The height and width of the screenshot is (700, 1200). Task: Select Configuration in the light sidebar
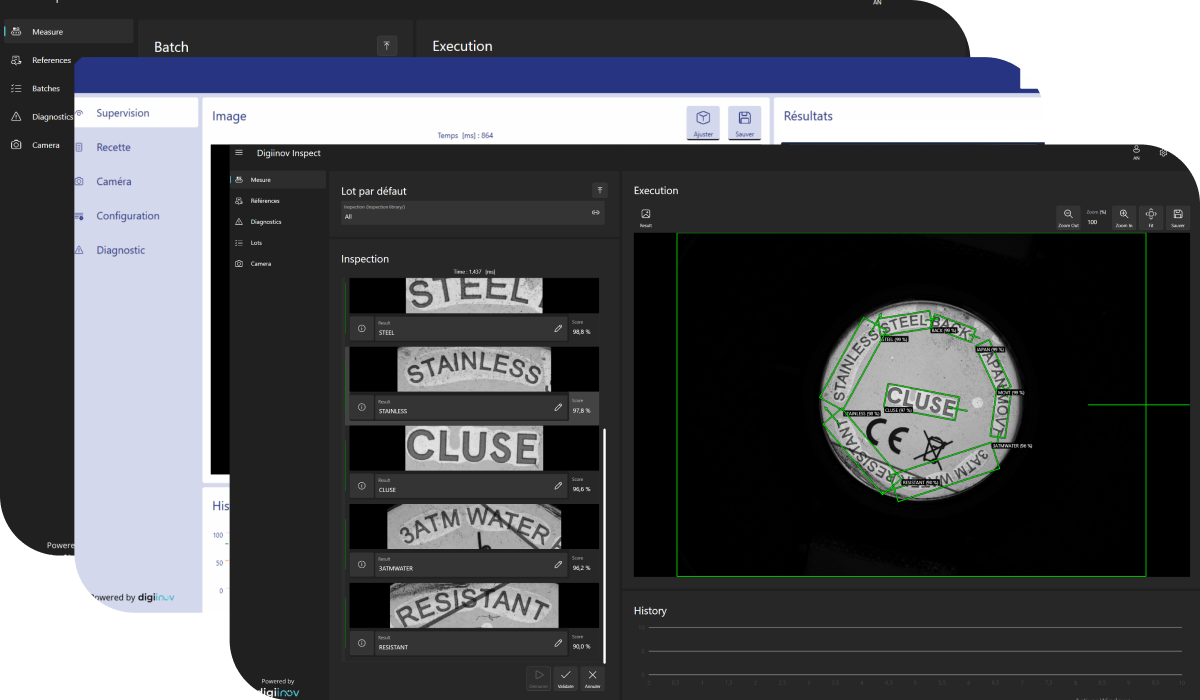[127, 216]
